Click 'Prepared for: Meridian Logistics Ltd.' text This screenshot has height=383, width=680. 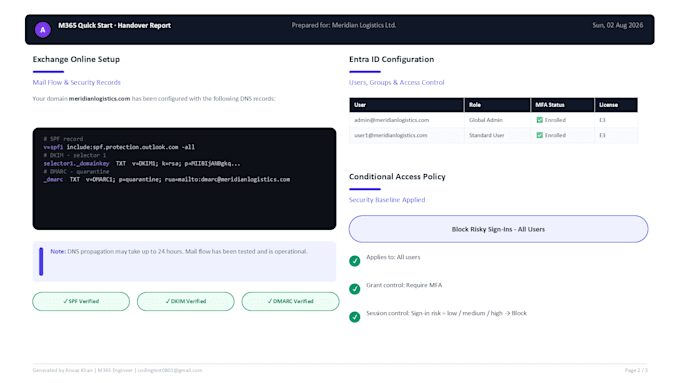[343, 26]
